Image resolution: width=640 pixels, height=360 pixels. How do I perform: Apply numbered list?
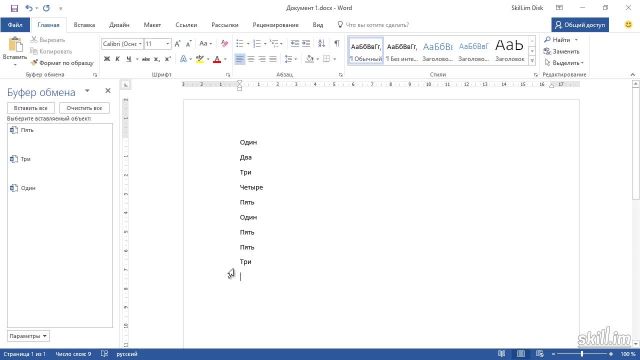pos(257,44)
